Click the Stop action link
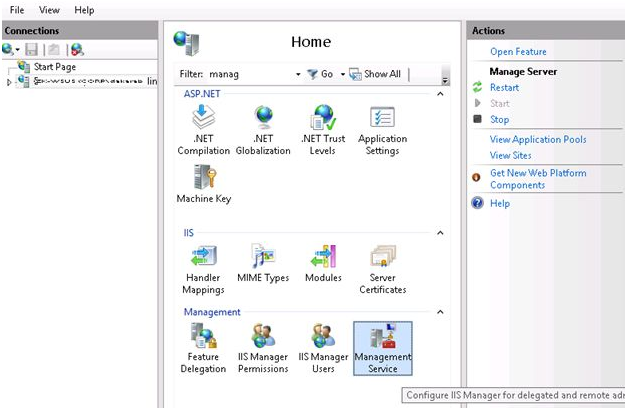 pyautogui.click(x=499, y=119)
